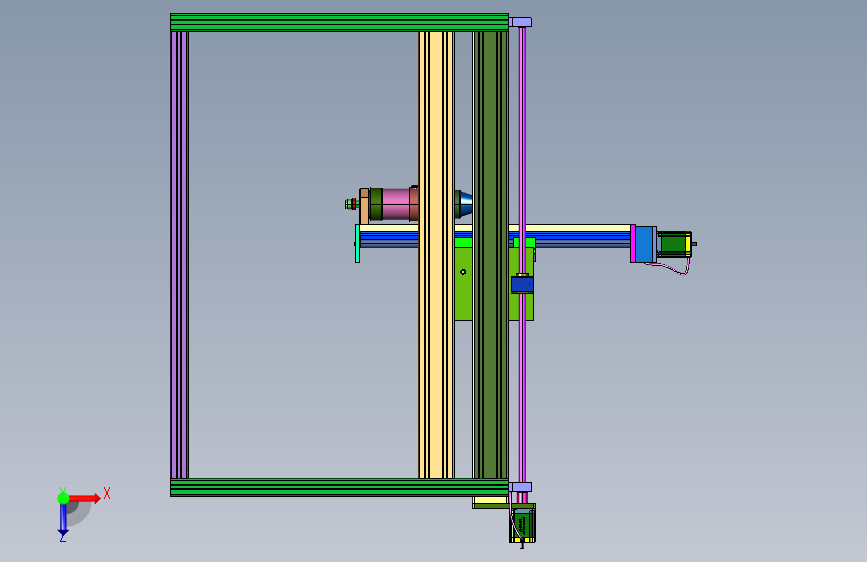This screenshot has width=867, height=562.
Task: Select the green stepper motor on right arm
Action: click(x=675, y=244)
